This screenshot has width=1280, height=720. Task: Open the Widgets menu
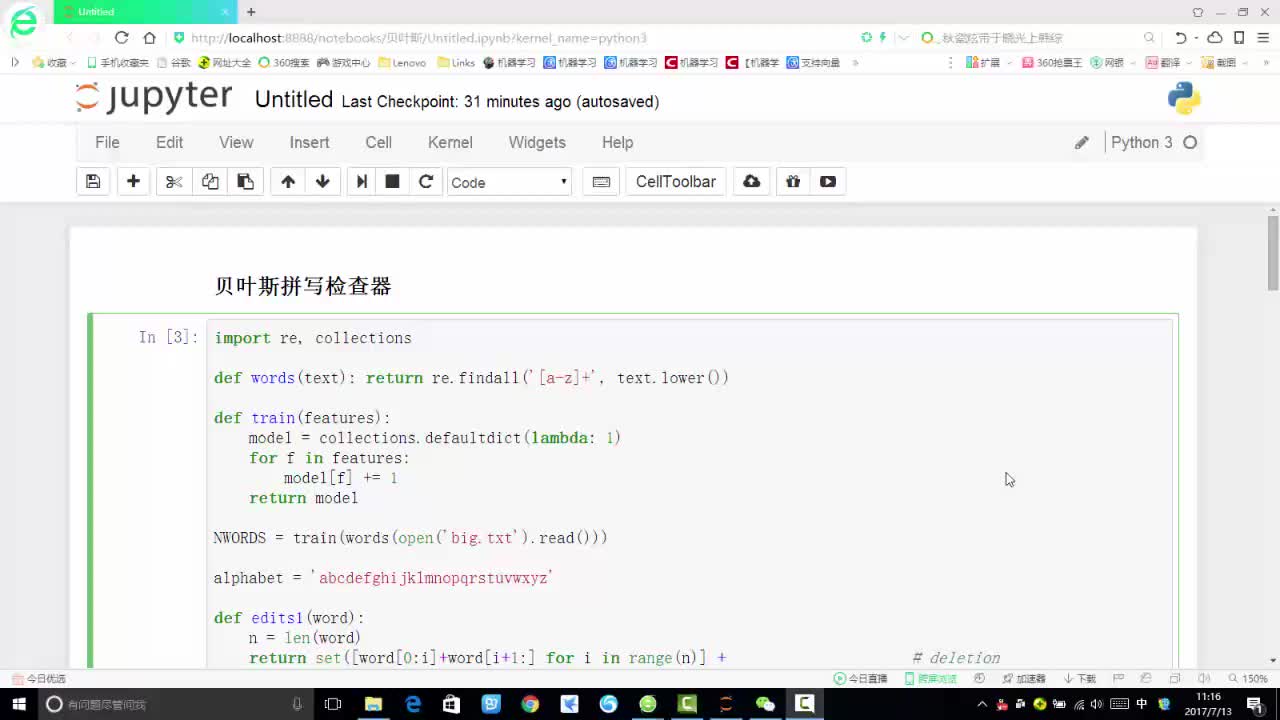(x=537, y=143)
